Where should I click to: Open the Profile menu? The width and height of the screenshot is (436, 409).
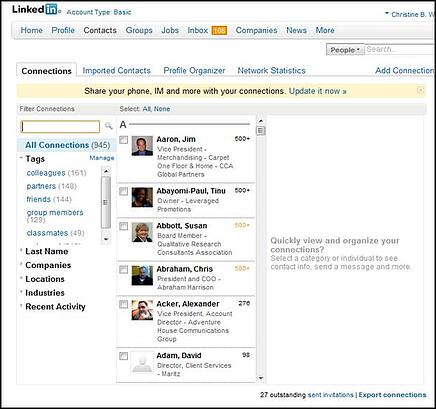tap(63, 30)
